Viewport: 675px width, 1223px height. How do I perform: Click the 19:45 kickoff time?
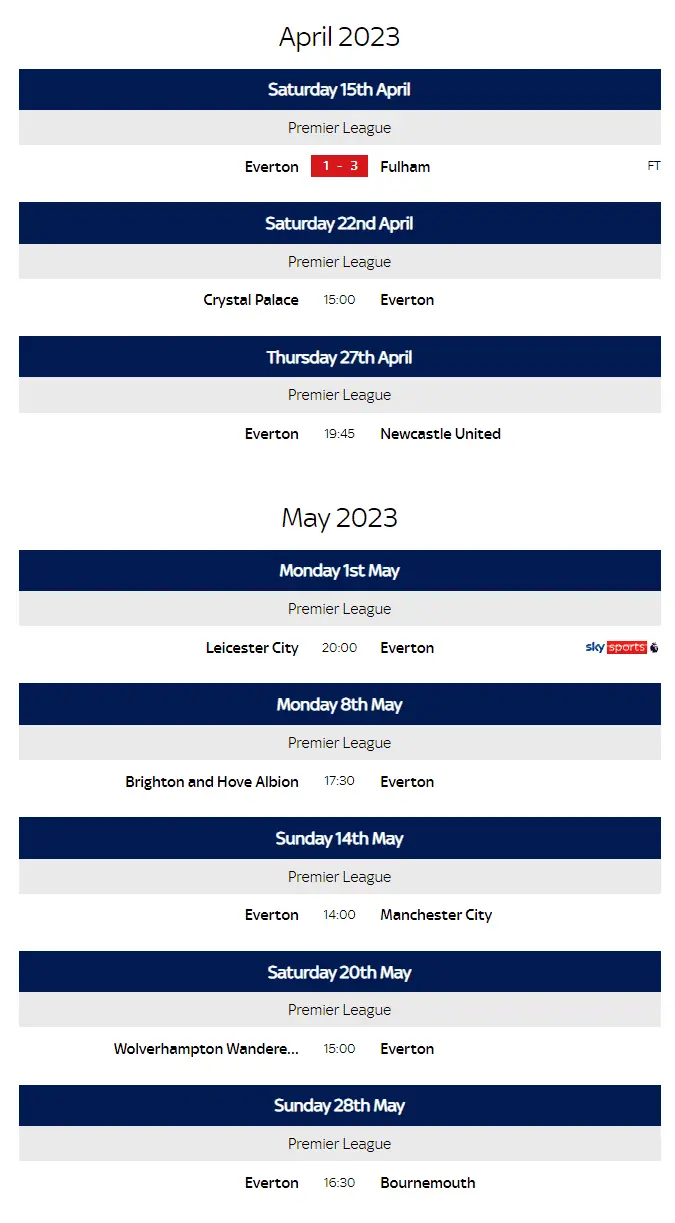click(x=339, y=434)
